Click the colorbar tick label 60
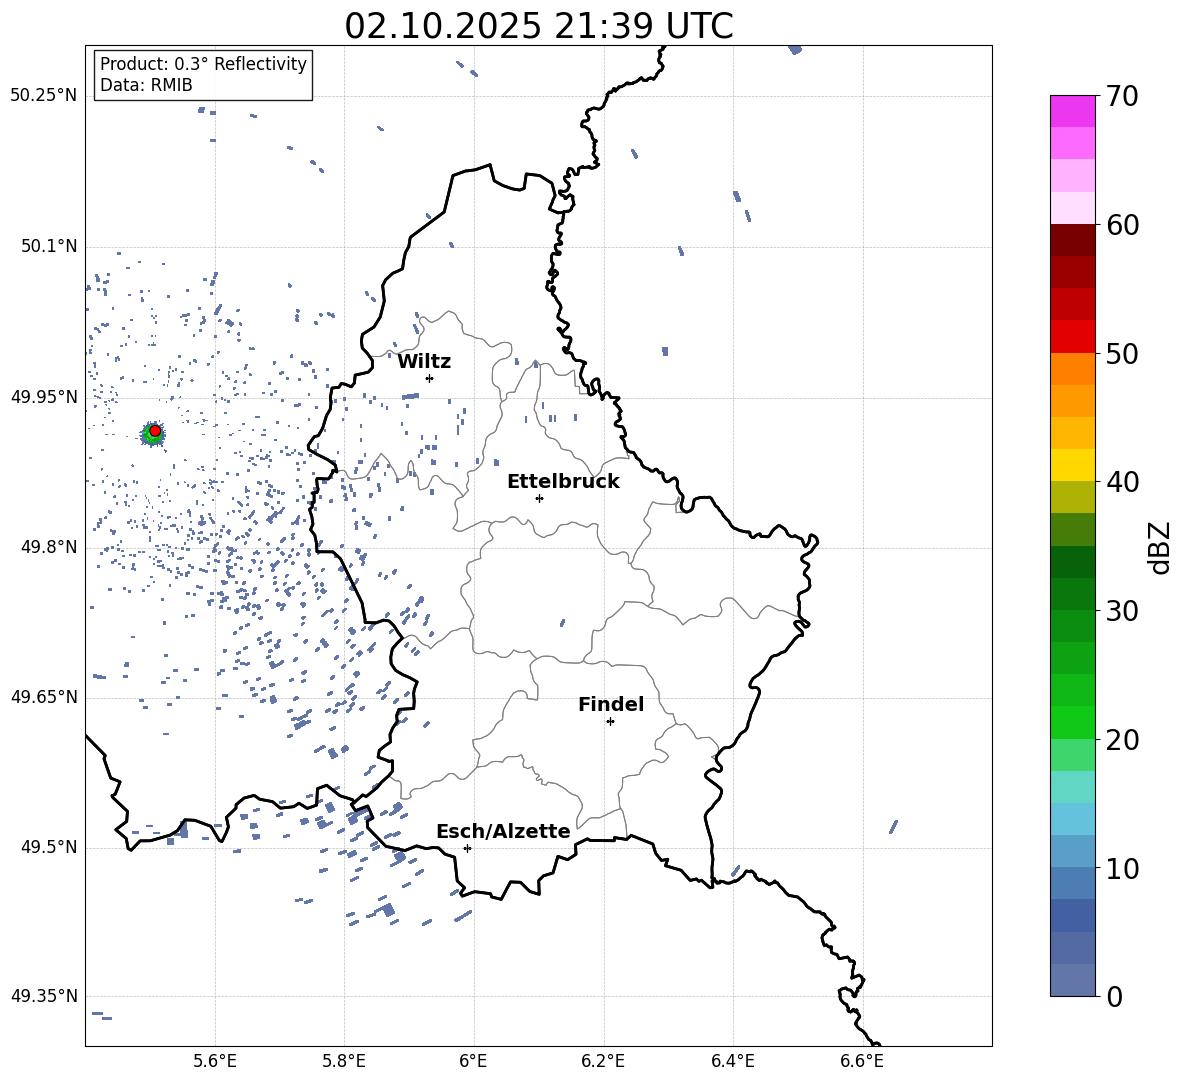The height and width of the screenshot is (1081, 1184). click(x=1122, y=225)
